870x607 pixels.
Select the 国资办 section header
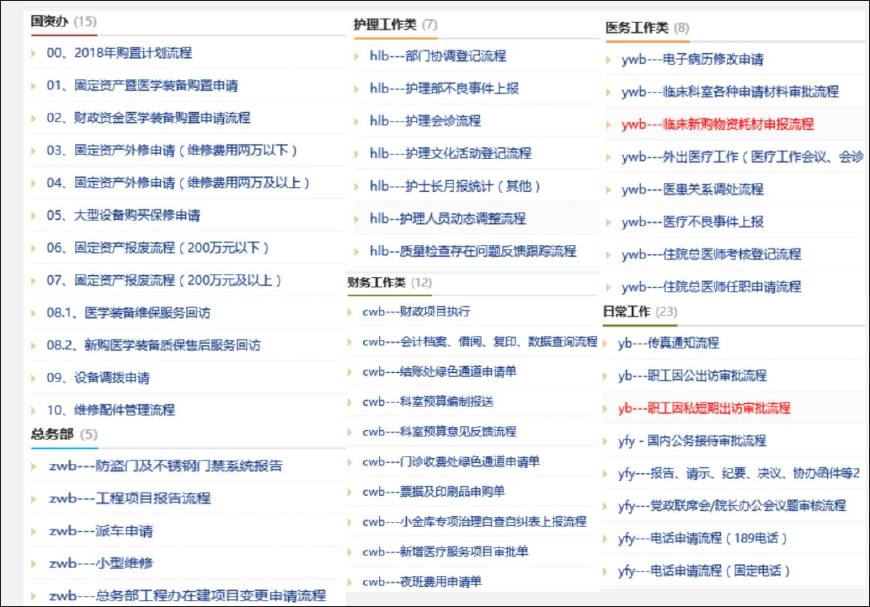click(x=47, y=18)
